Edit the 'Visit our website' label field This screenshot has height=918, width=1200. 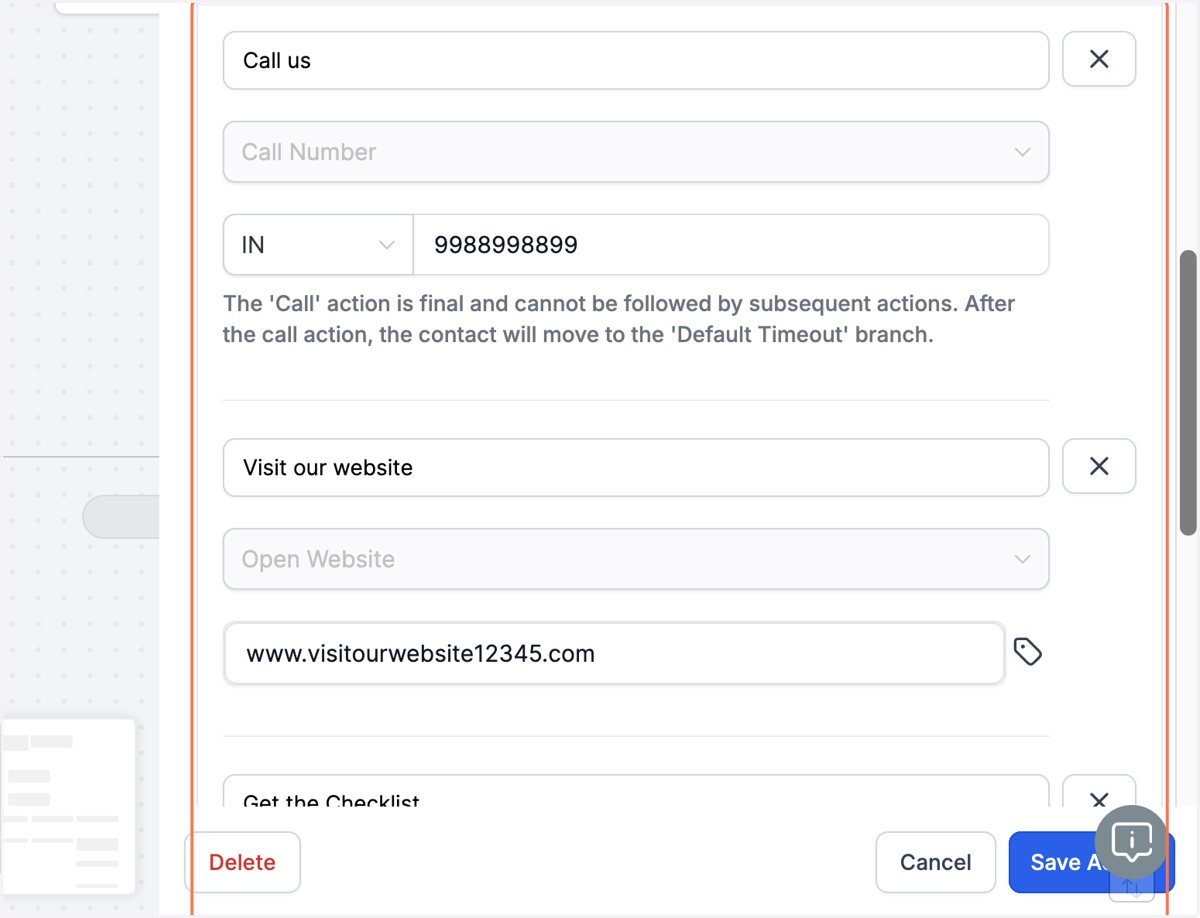pyautogui.click(x=636, y=467)
